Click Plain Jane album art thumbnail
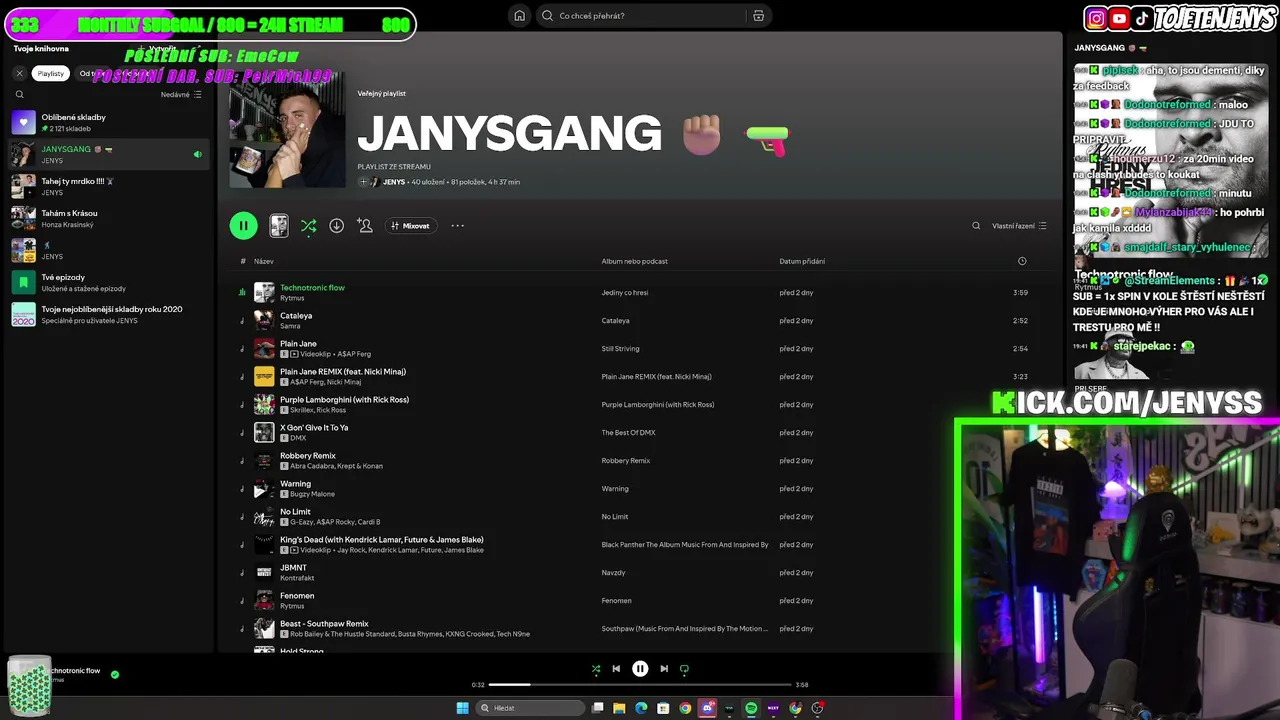Image resolution: width=1280 pixels, height=720 pixels. pyautogui.click(x=264, y=348)
